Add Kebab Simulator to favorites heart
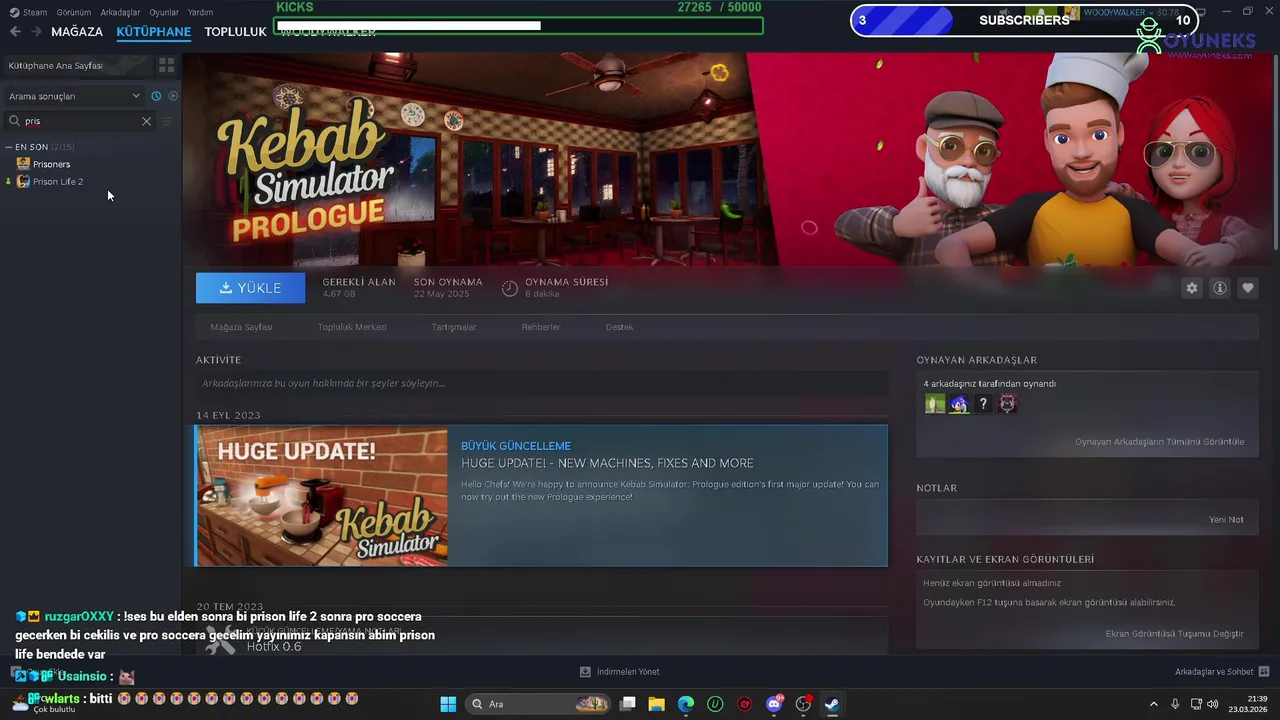Screen dimensions: 1280x720 [1247, 288]
